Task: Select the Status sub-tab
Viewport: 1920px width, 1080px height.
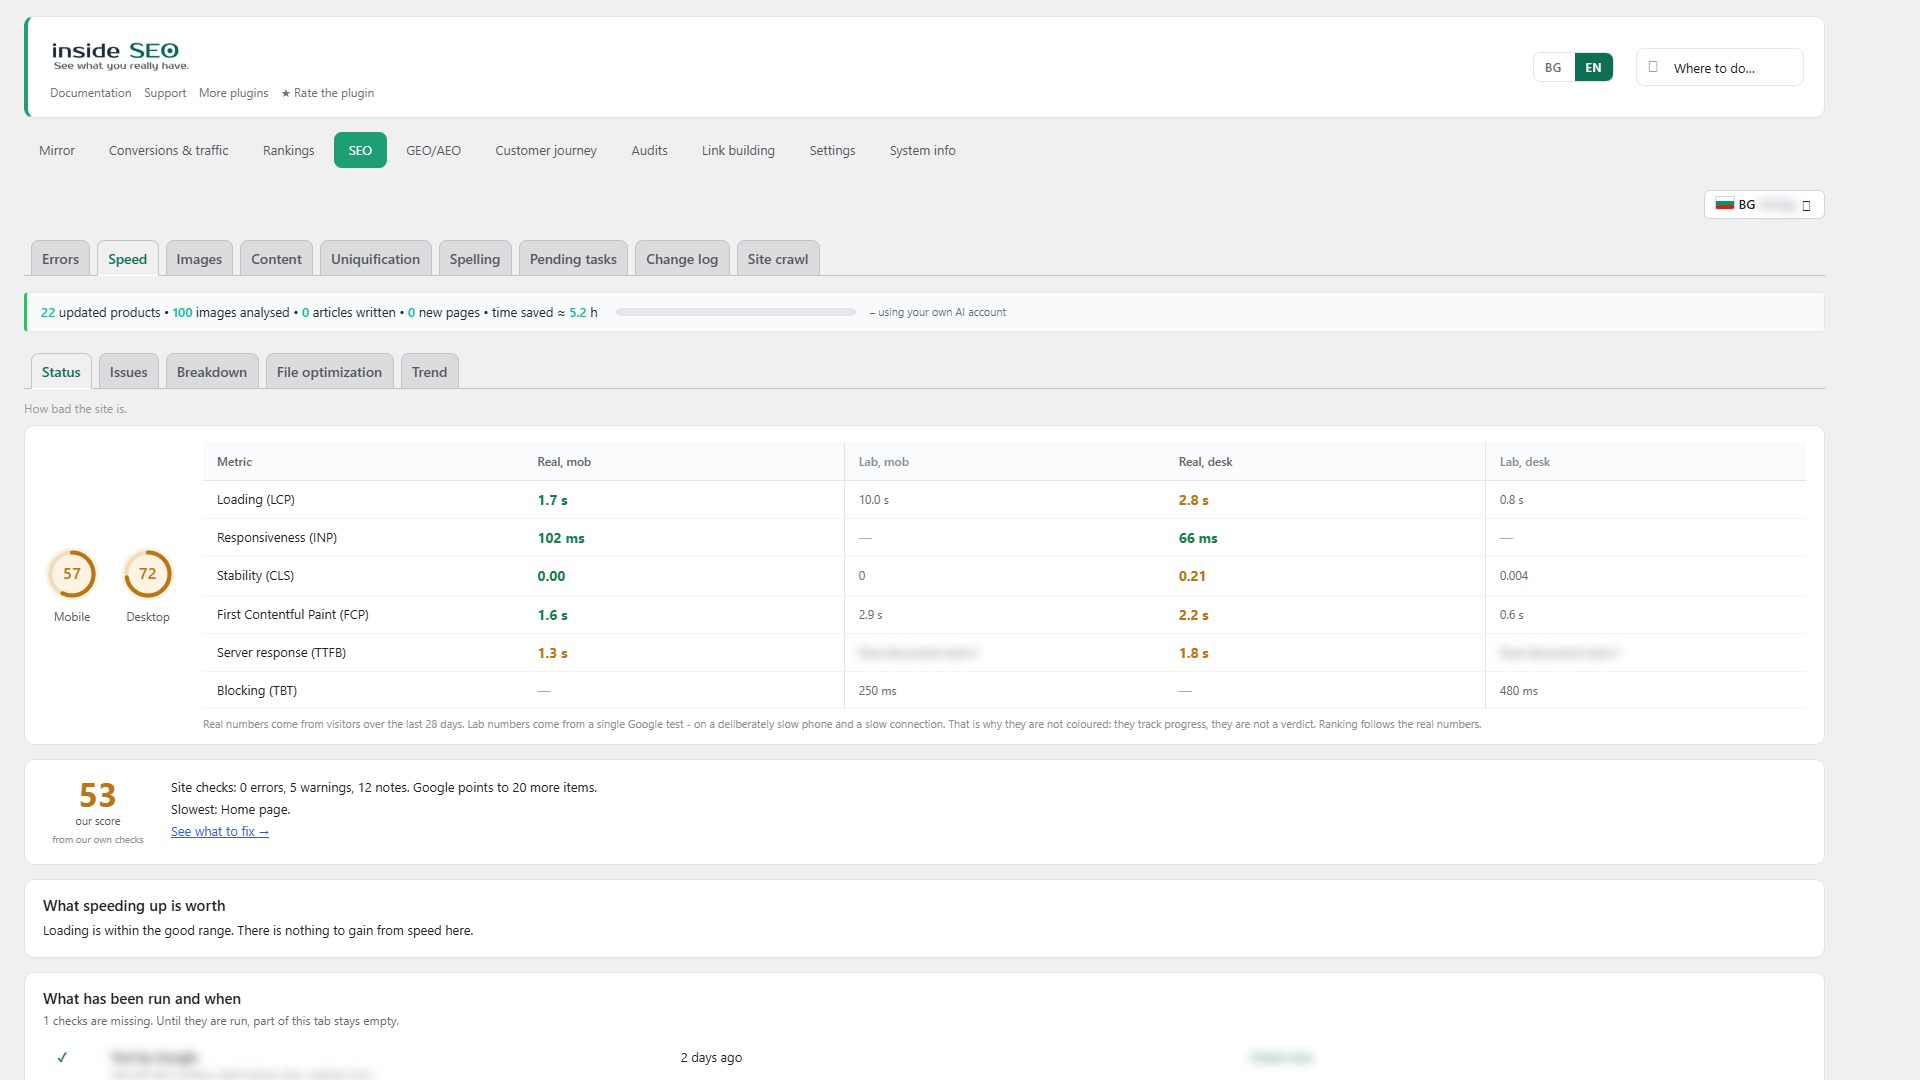Action: pos(61,372)
